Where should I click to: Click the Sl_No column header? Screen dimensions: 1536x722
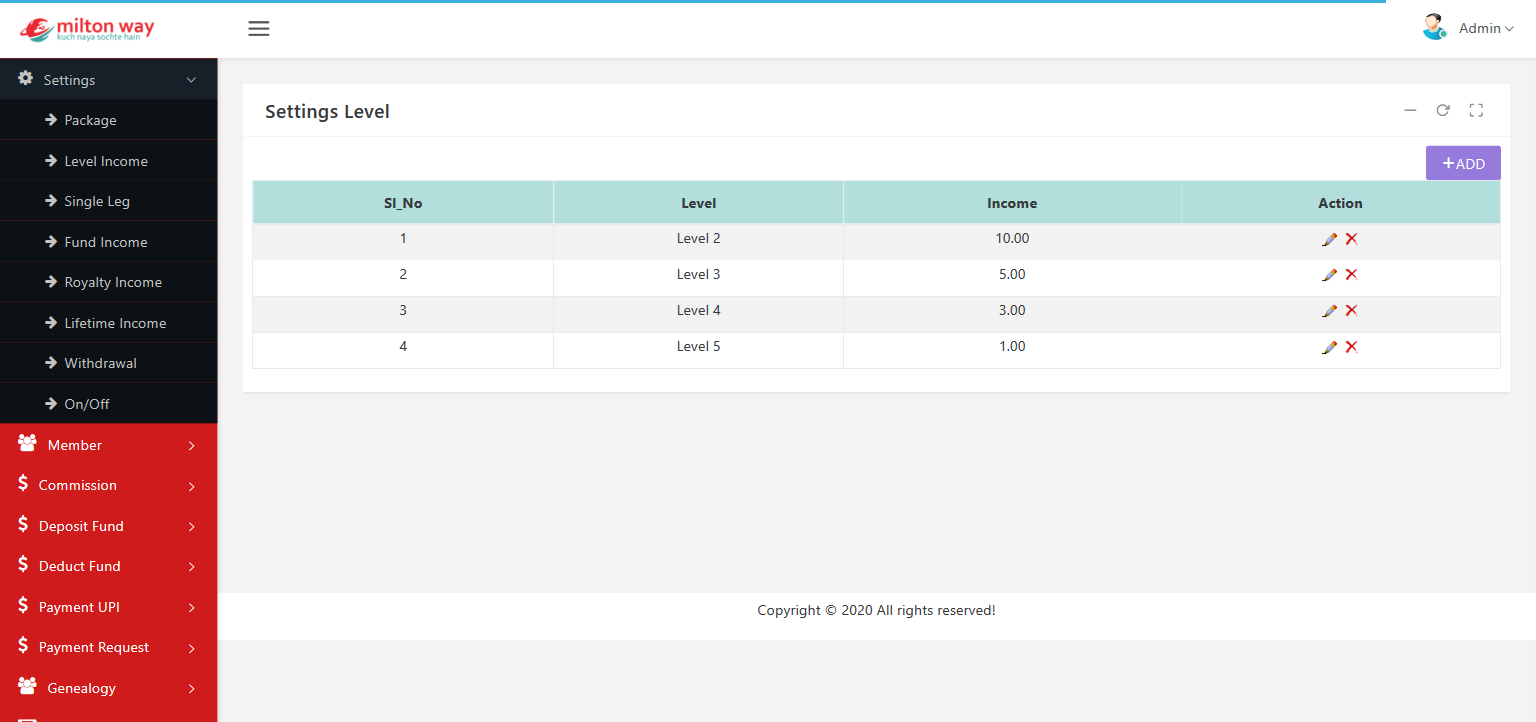(403, 203)
